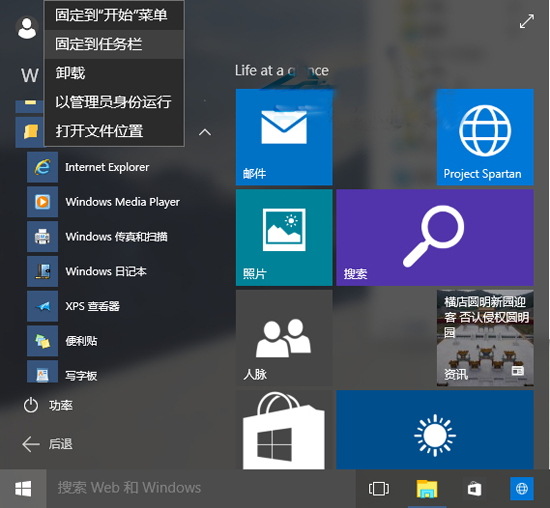Viewport: 550px width, 508px height.
Task: Open the 邮件 mail tile
Action: [284, 137]
